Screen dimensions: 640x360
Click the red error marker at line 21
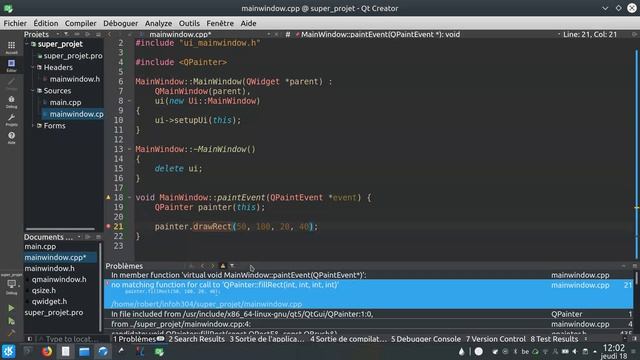(108, 226)
